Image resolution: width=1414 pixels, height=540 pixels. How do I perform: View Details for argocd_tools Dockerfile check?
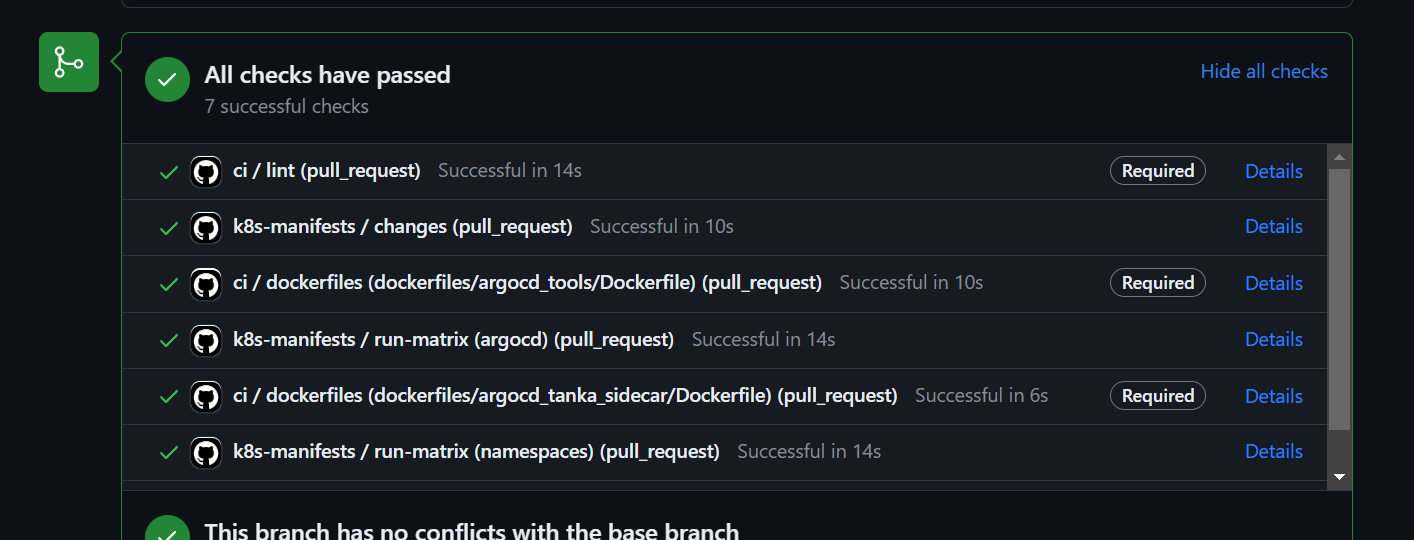[x=1273, y=283]
